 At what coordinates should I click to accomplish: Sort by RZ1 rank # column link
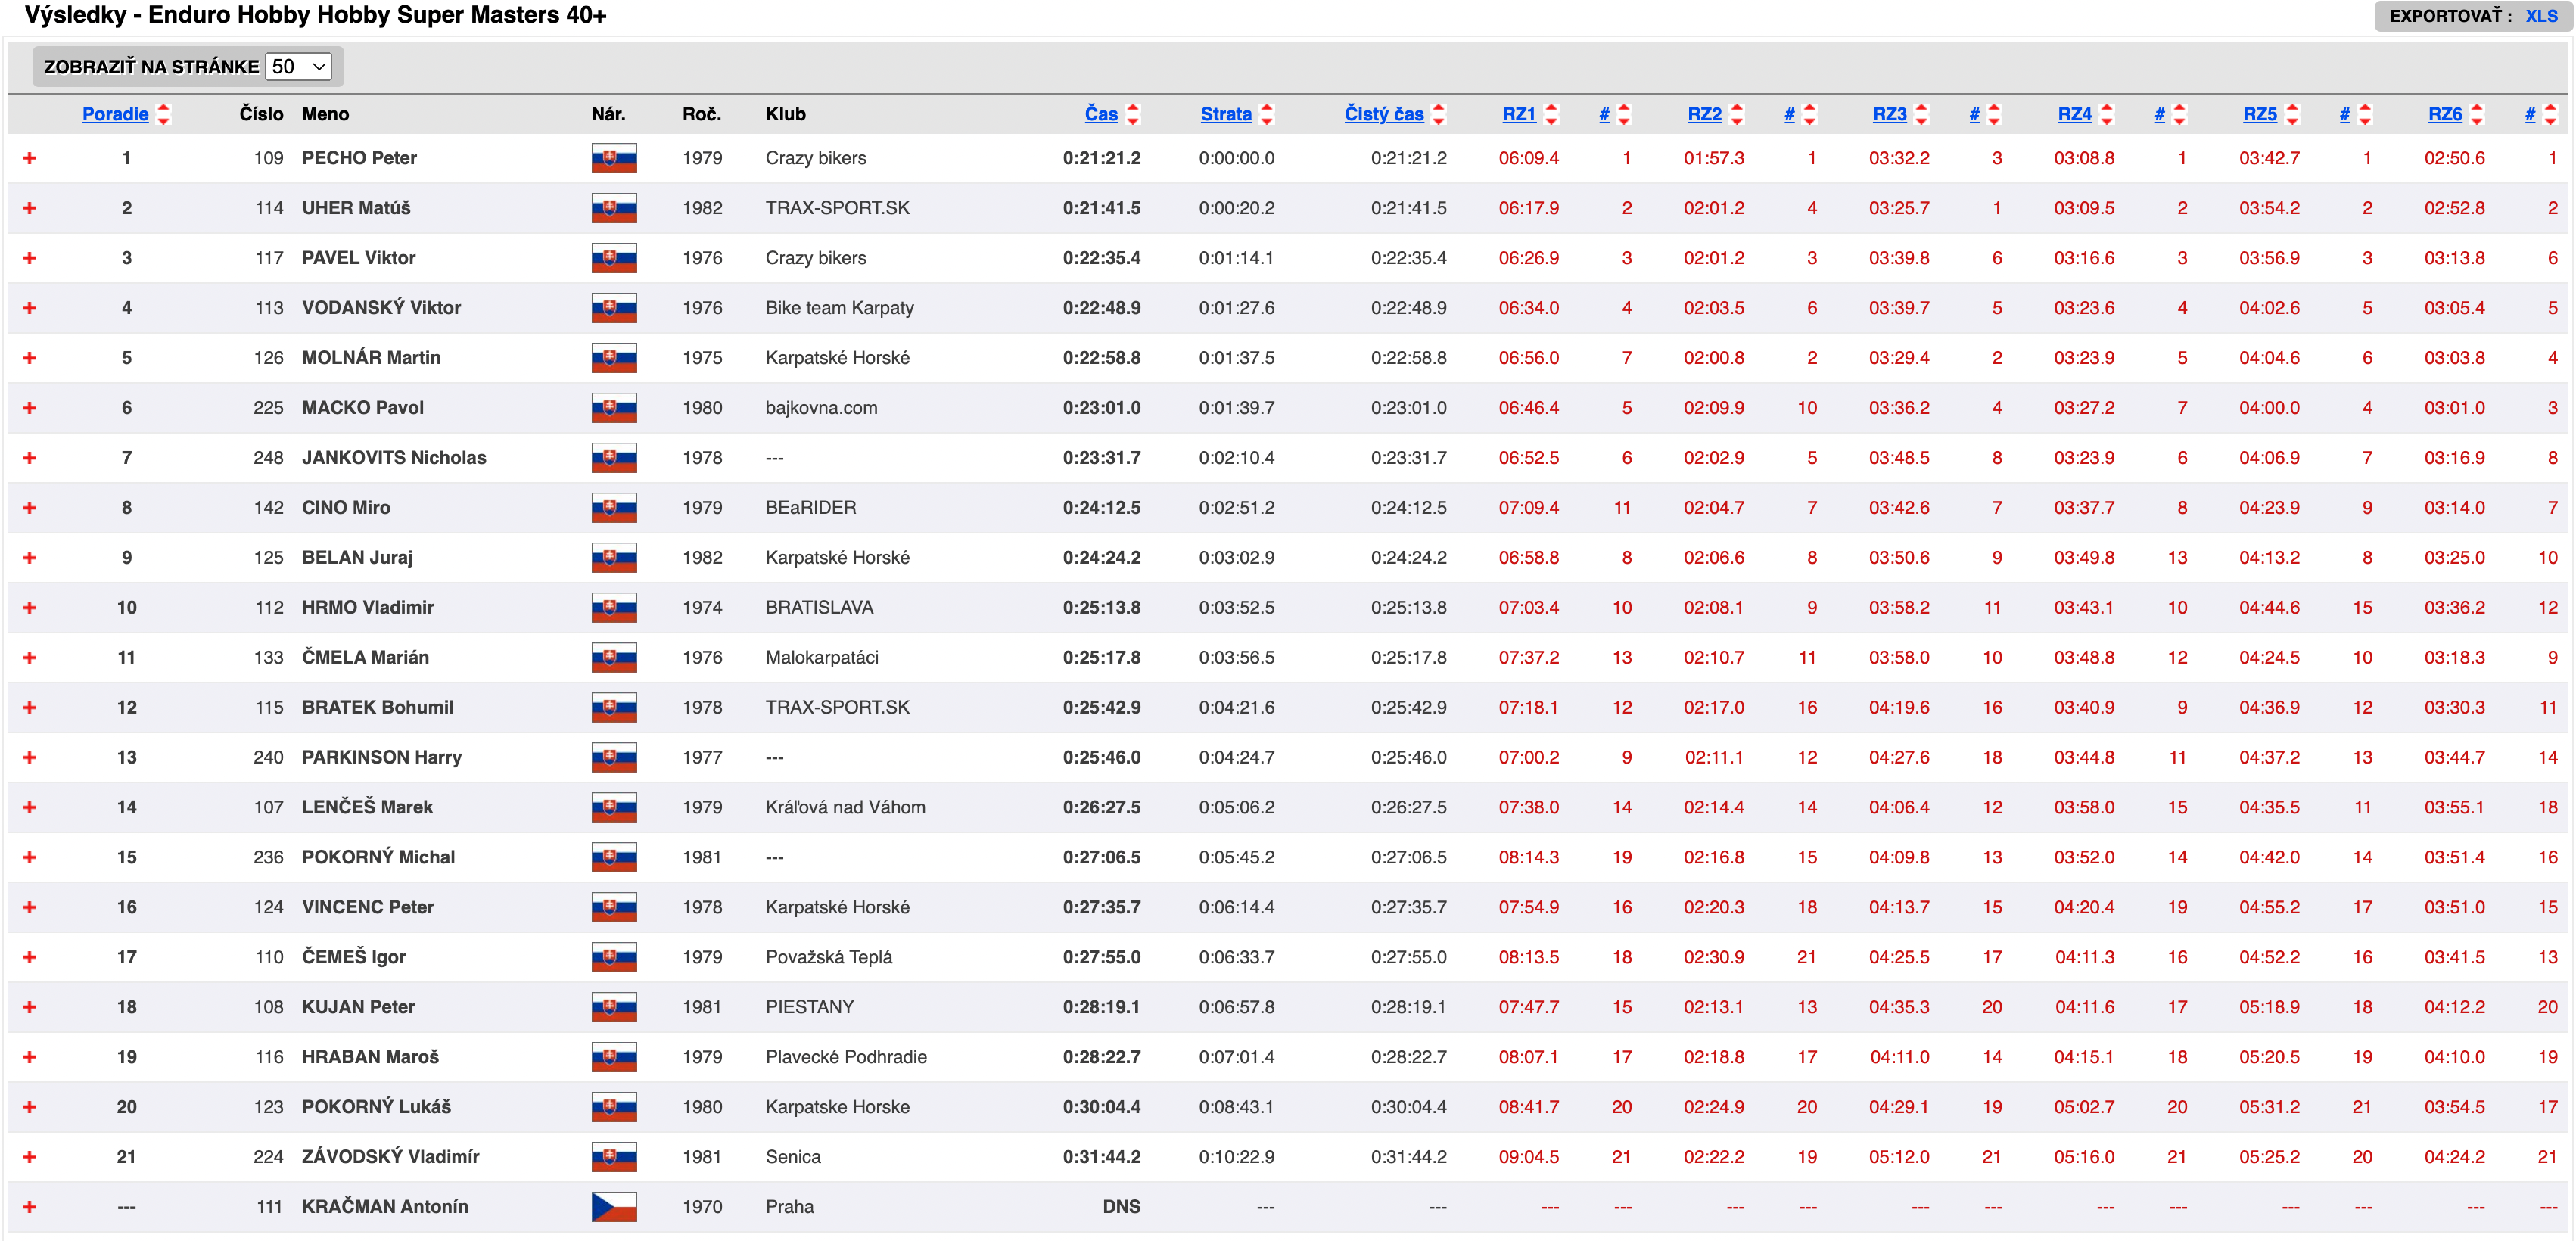pos(1604,114)
